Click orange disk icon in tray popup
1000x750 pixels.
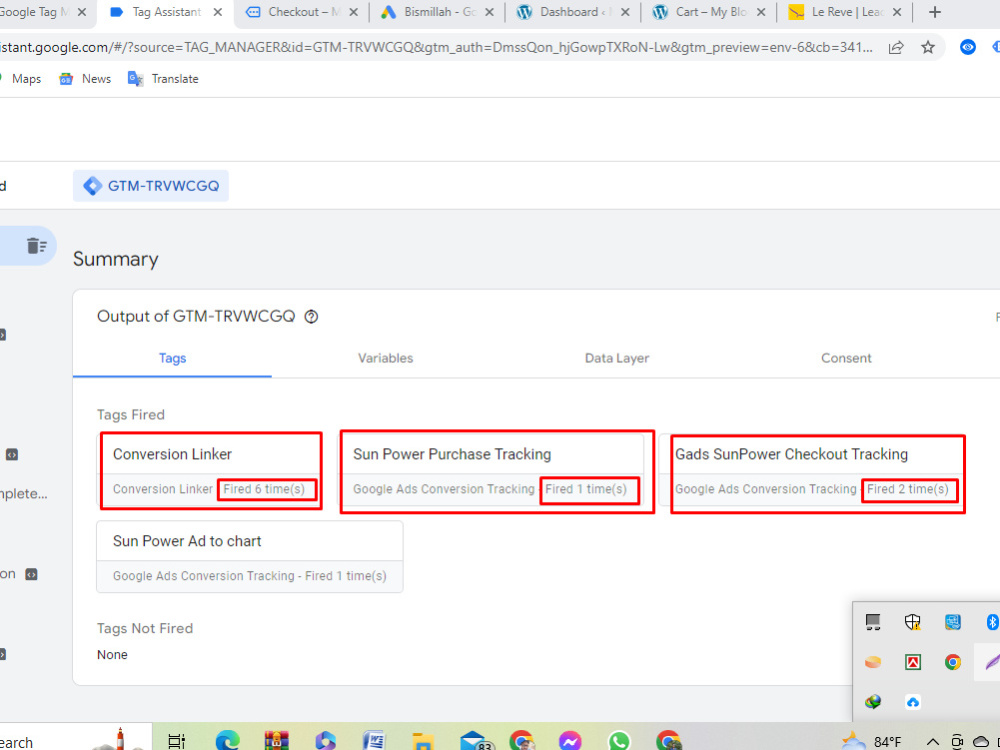pos(873,662)
